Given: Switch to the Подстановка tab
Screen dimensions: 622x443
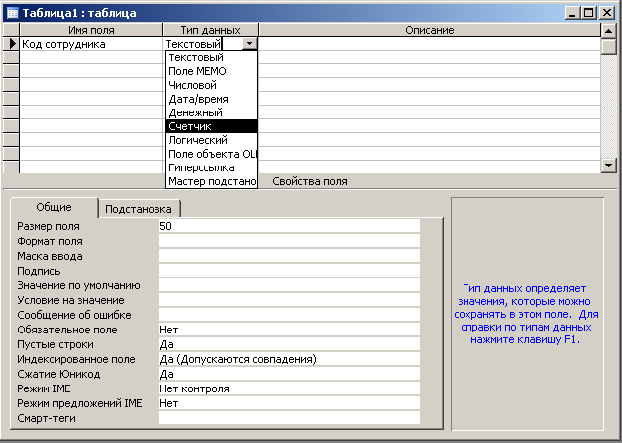Looking at the screenshot, I should pos(138,209).
